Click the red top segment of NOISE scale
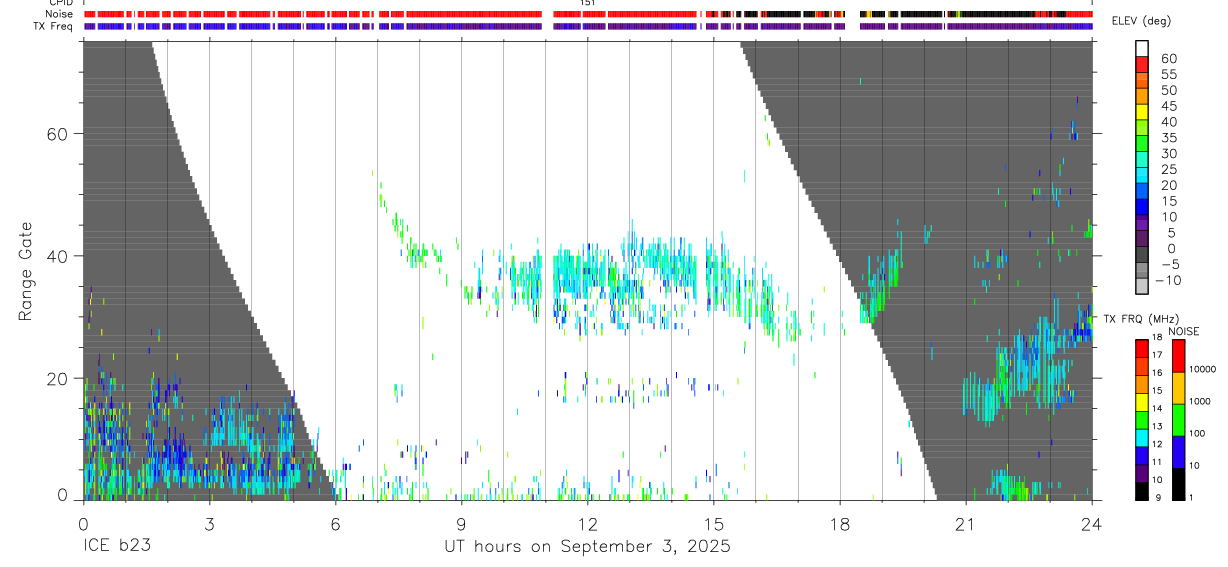Screen dimensions: 1228x567 coord(1179,356)
